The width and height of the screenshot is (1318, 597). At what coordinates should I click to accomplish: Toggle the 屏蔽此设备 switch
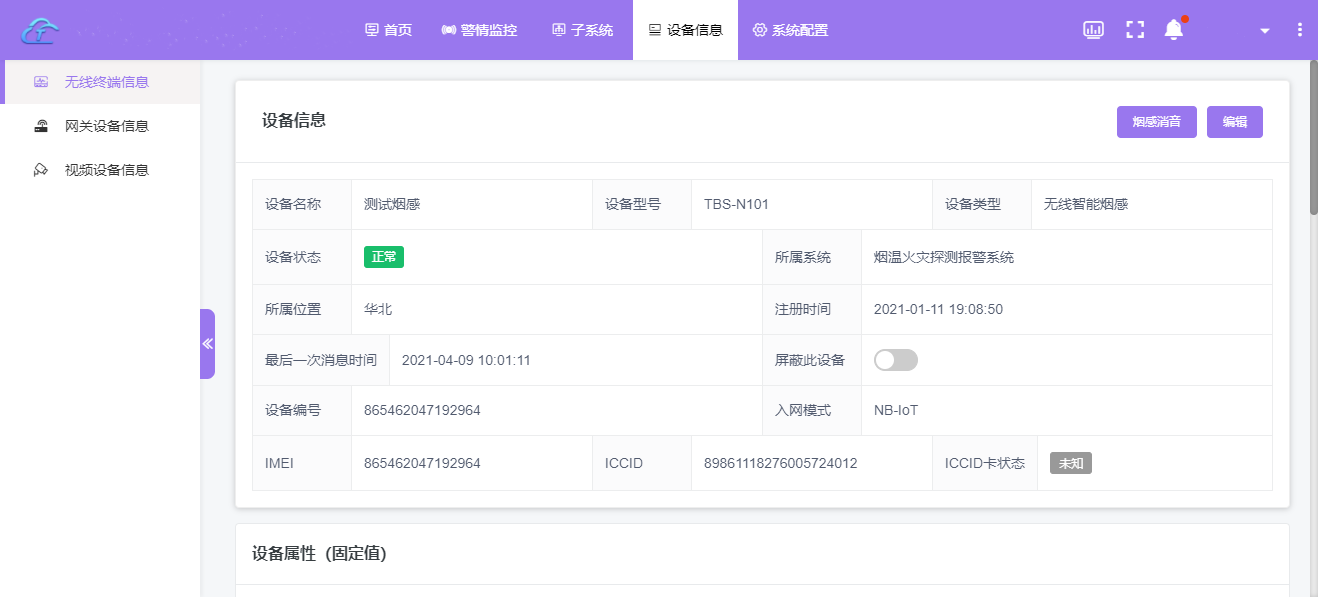(895, 360)
